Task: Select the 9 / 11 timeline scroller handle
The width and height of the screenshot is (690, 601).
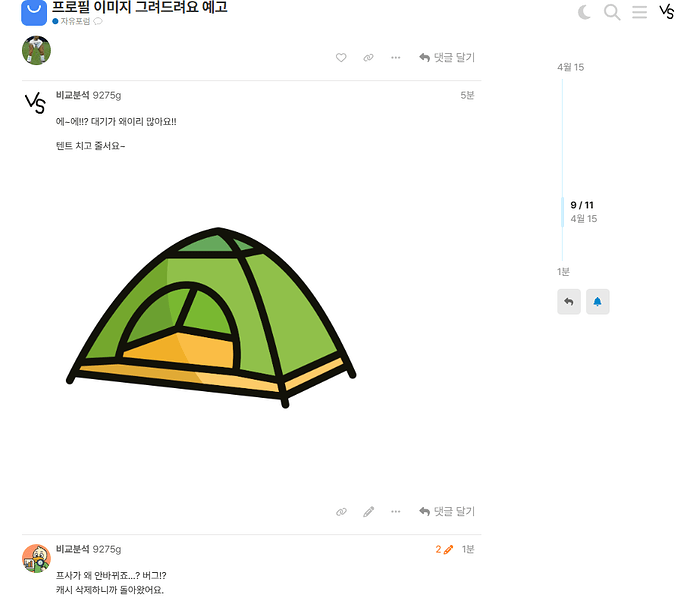Action: point(582,212)
